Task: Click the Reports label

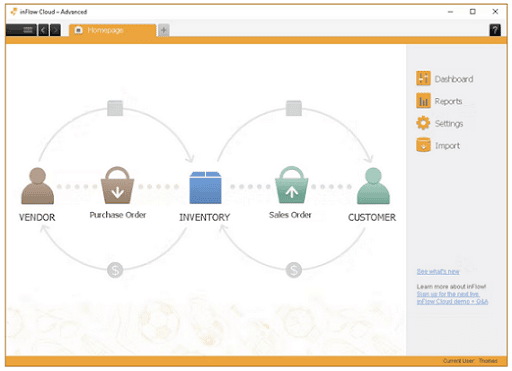Action: pyautogui.click(x=448, y=101)
